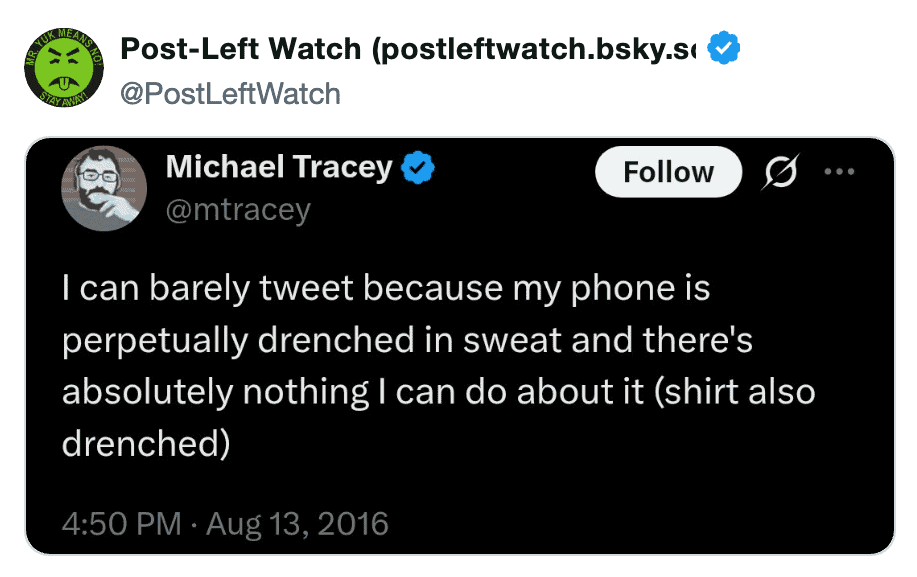The width and height of the screenshot is (917, 577).
Task: Click the @PostLeftWatch handle
Action: click(230, 94)
